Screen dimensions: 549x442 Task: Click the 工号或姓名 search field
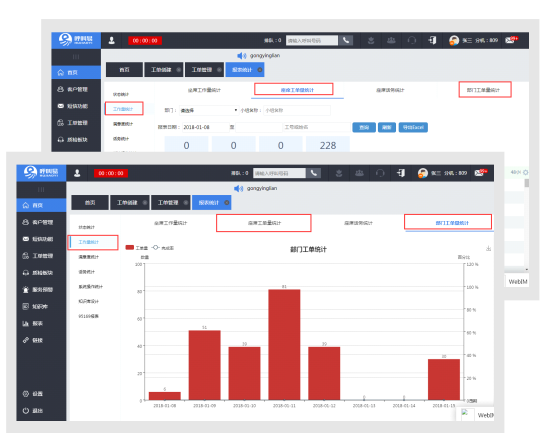pyautogui.click(x=317, y=127)
